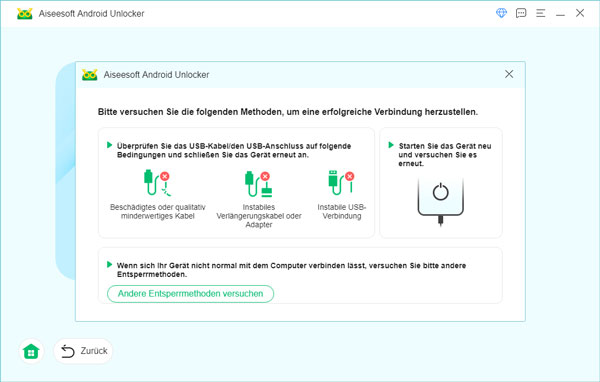Click green arrow beside Starten Sie das Gerät

click(391, 145)
